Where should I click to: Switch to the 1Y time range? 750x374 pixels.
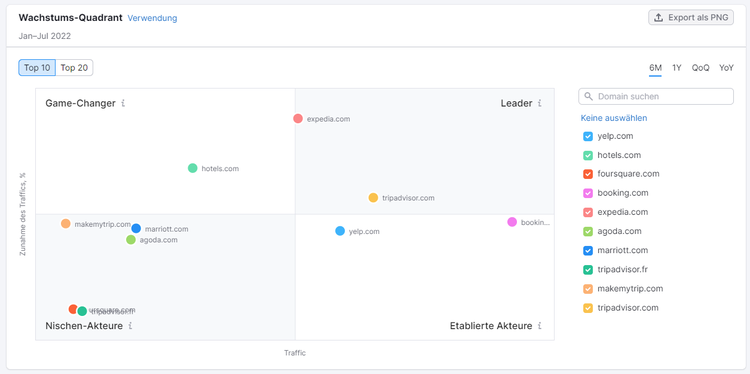[677, 67]
